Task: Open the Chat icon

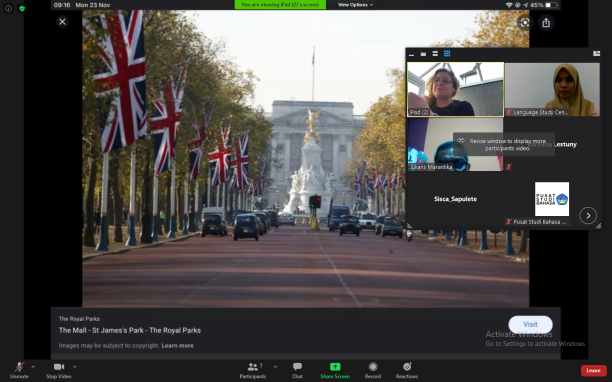Action: click(297, 366)
